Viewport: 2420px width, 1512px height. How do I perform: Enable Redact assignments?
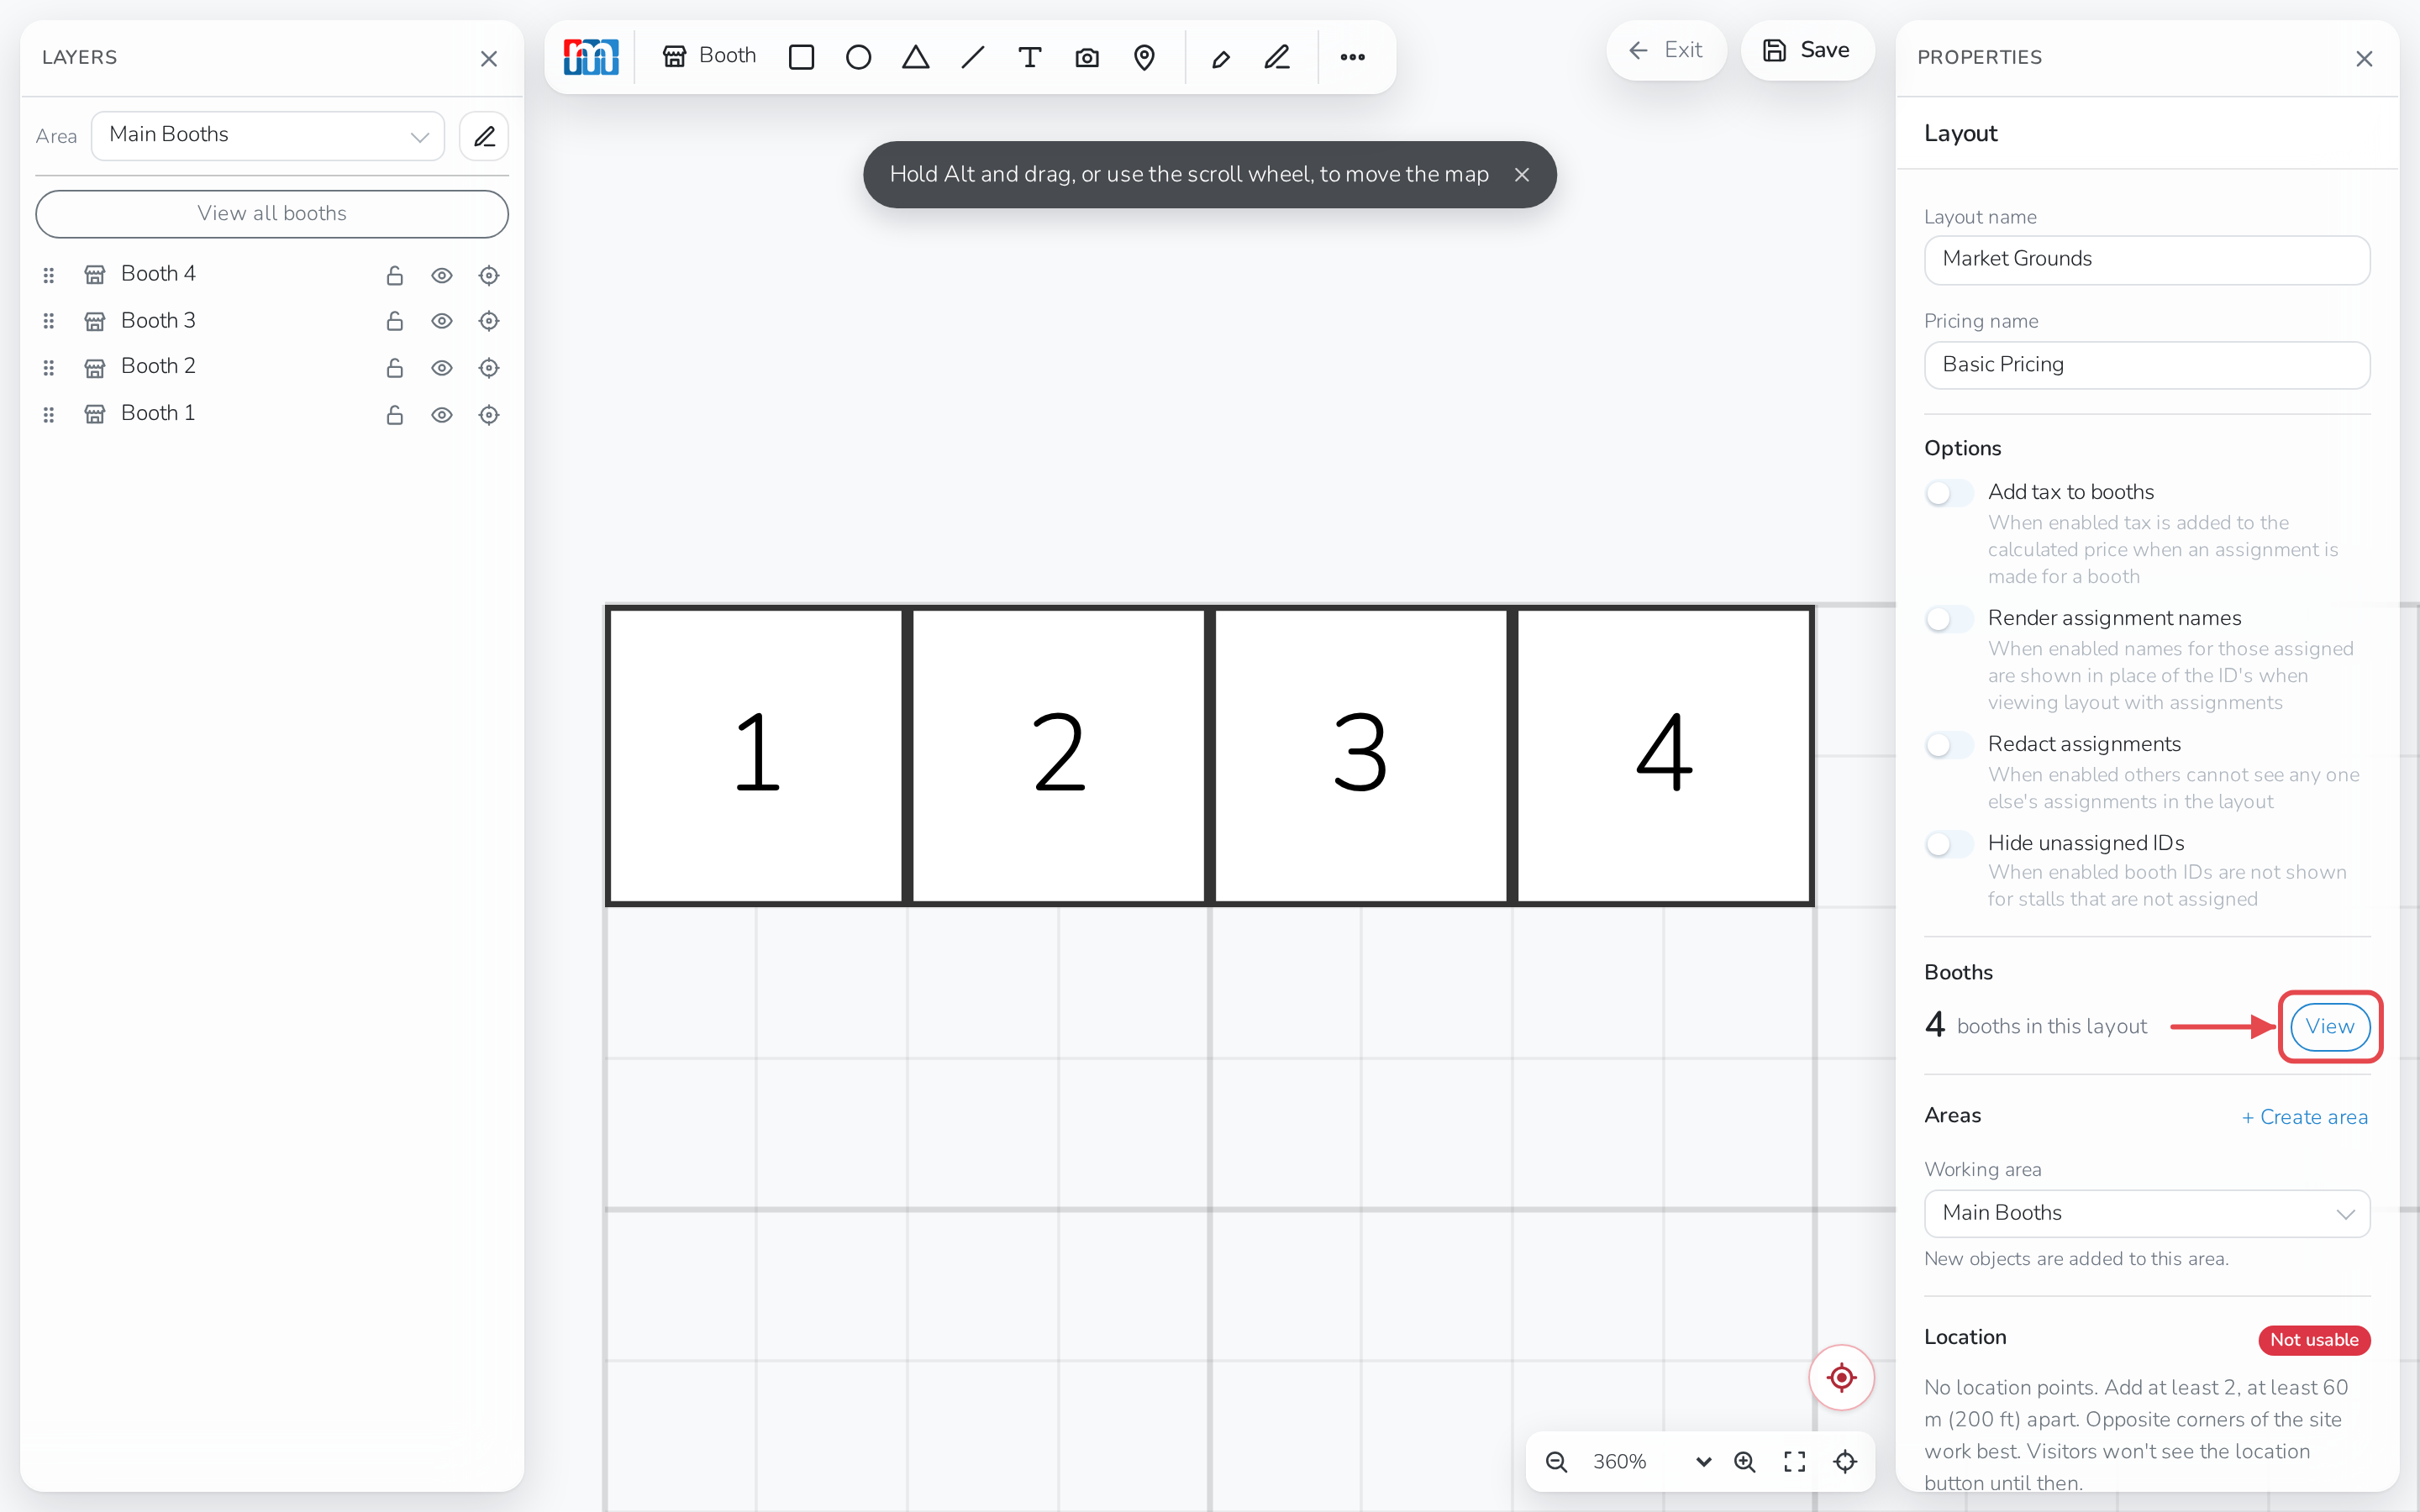[1948, 744]
